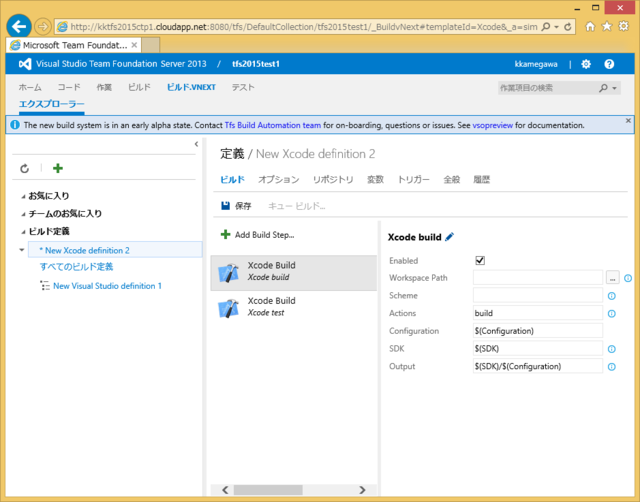Open the help question mark icon

pyautogui.click(x=609, y=64)
